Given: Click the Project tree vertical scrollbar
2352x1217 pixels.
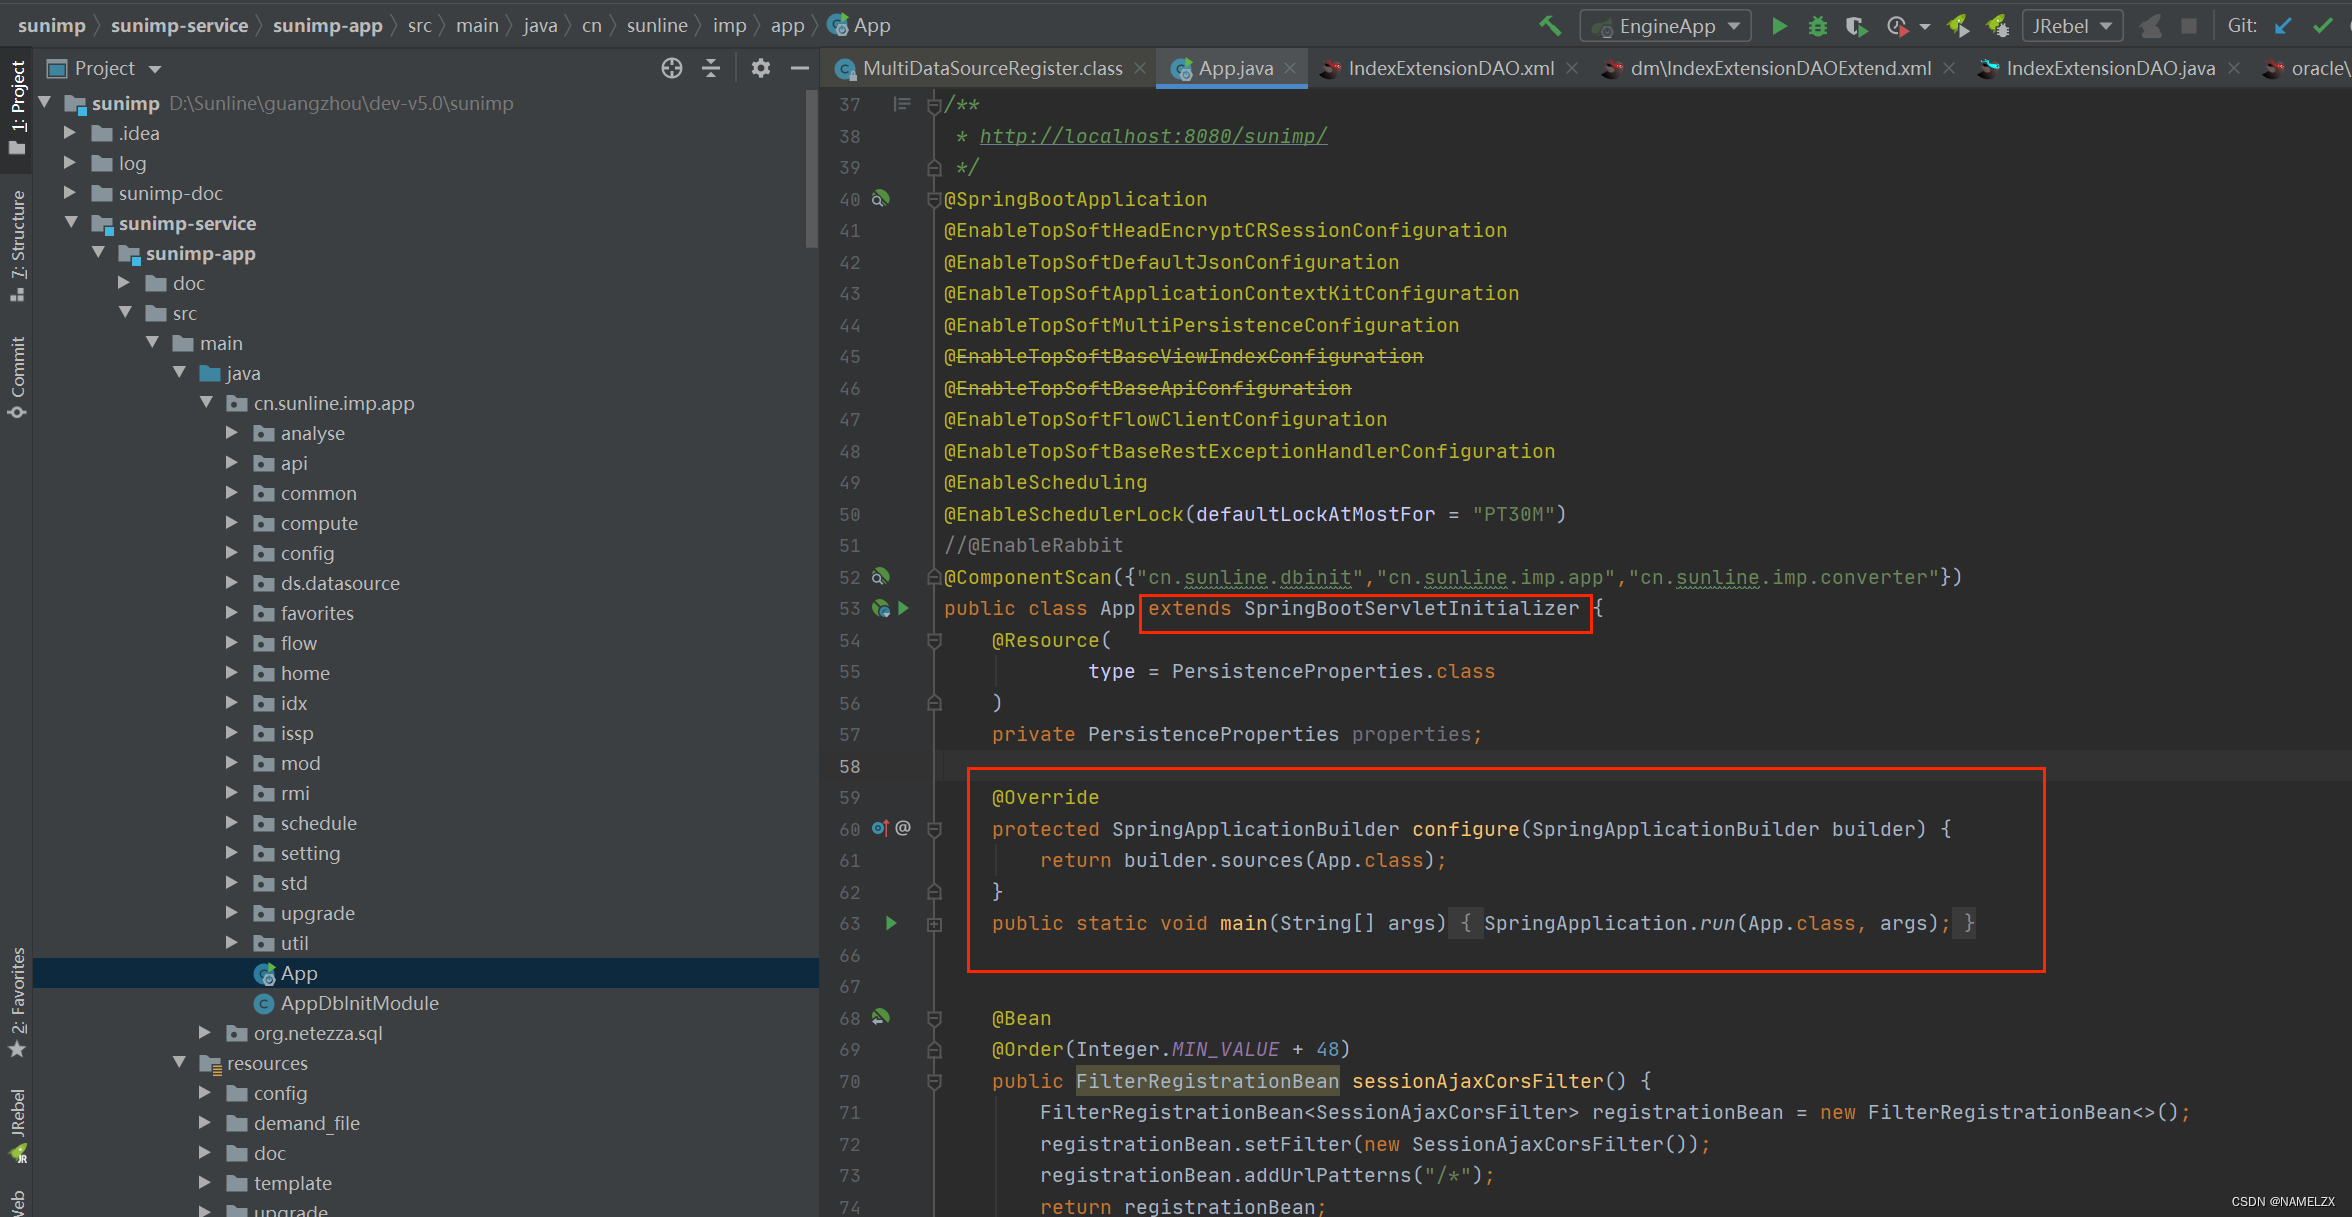Looking at the screenshot, I should tap(811, 170).
